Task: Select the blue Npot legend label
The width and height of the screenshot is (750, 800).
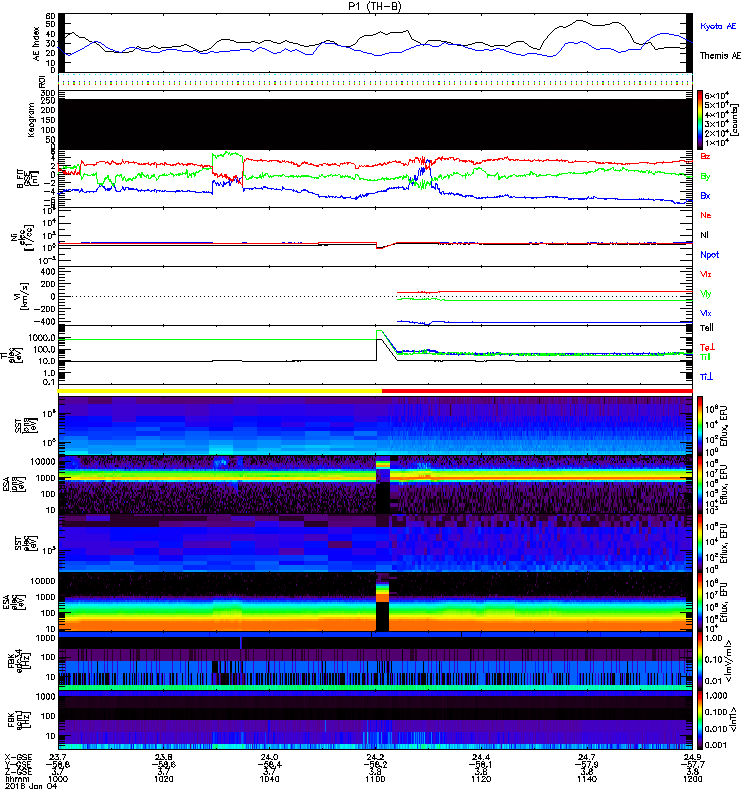Action: tap(709, 255)
